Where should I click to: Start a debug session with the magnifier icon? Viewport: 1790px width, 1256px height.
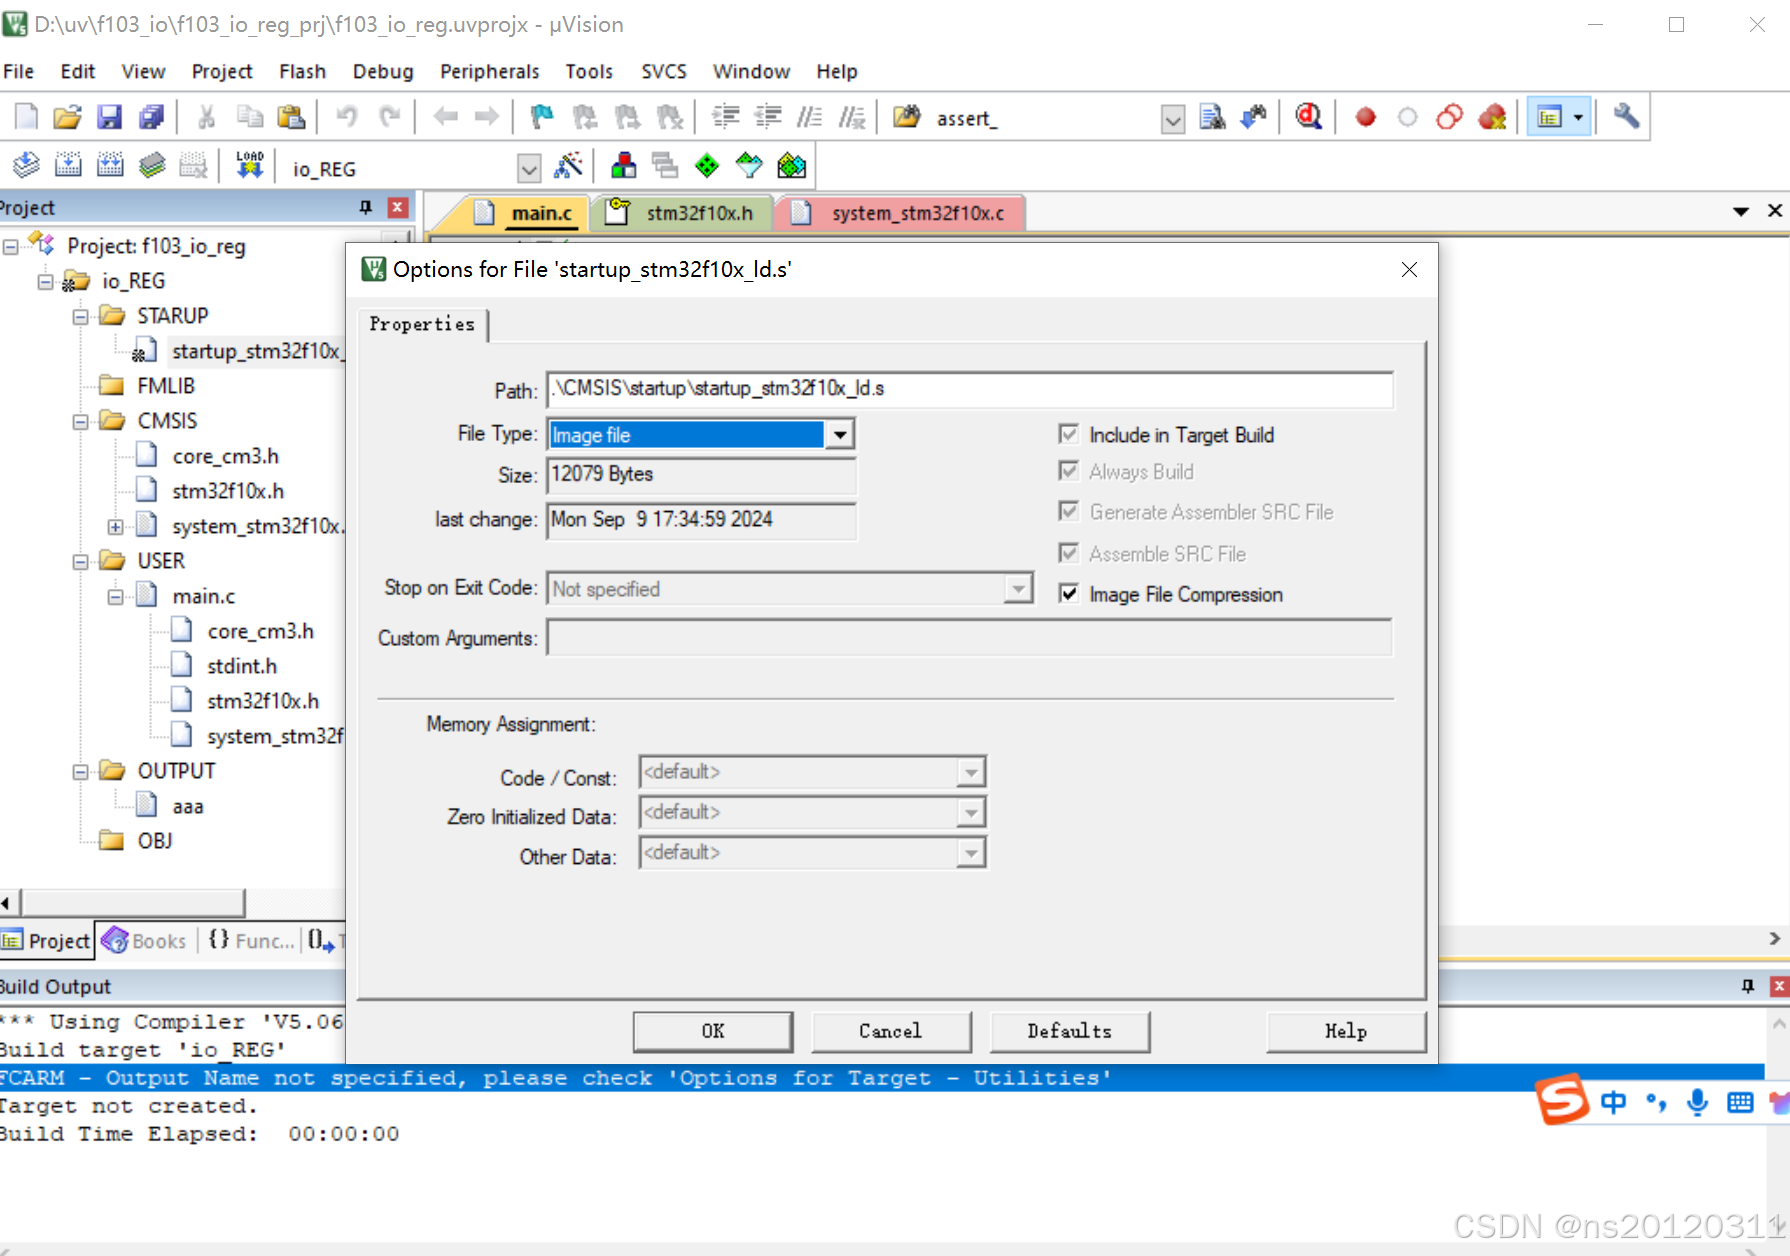(1310, 116)
